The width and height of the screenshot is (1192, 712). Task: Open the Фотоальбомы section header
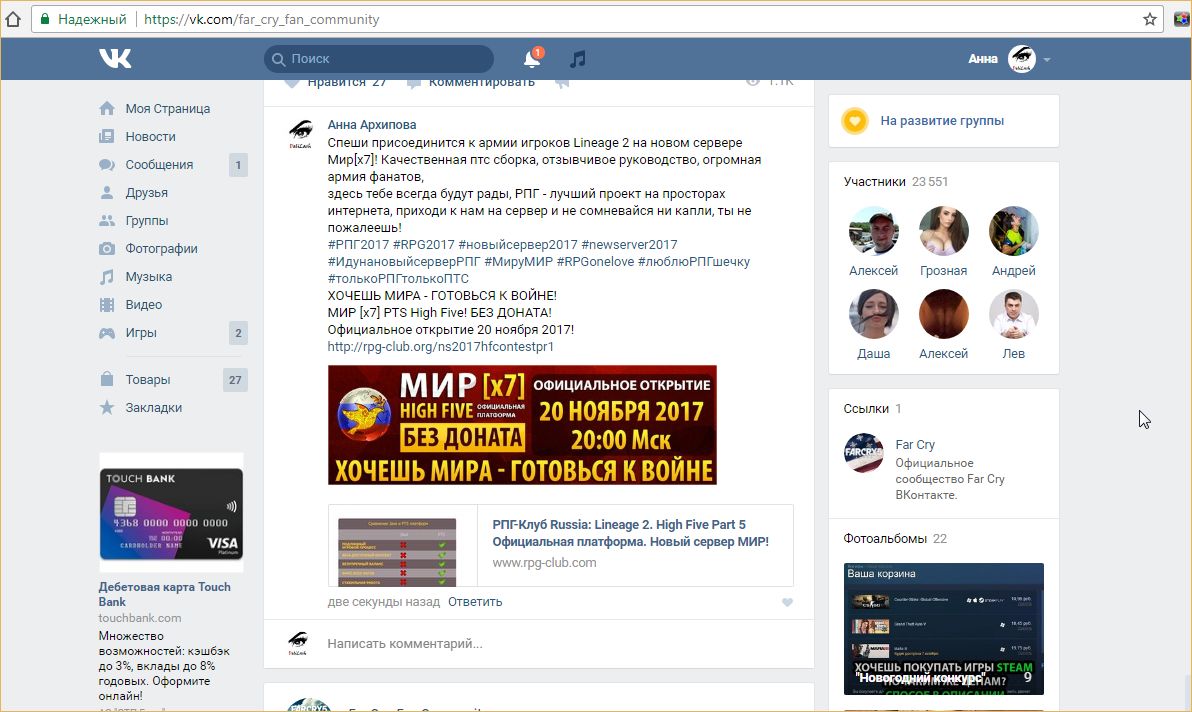(895, 539)
